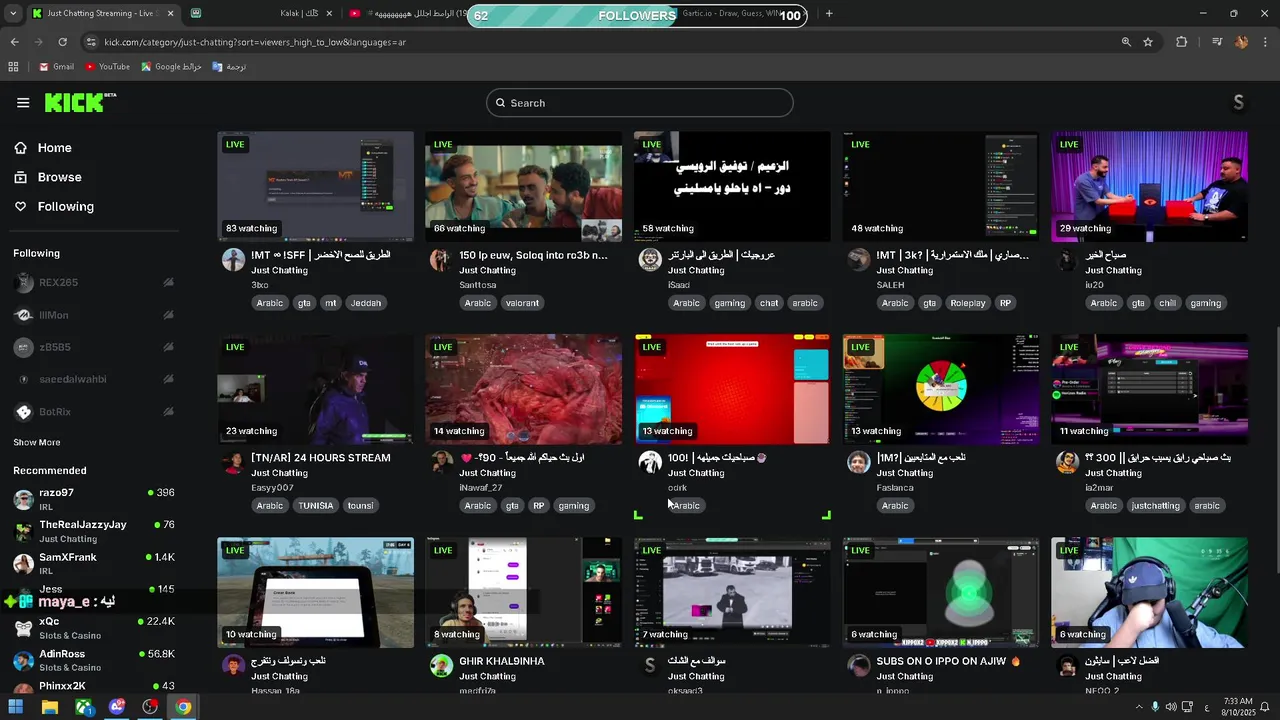Click the TUNISIA tag
1280x720 pixels.
pos(316,506)
